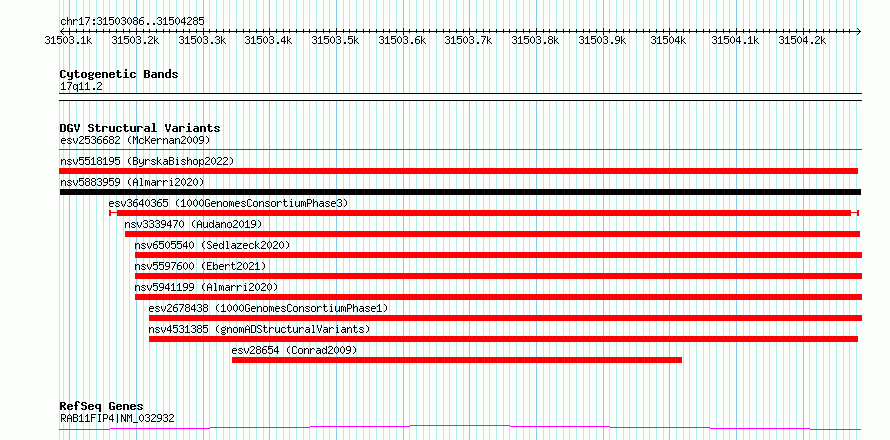Select the esv28654 (Conrad2009) label
Image resolution: width=890 pixels, height=440 pixels.
point(295,350)
